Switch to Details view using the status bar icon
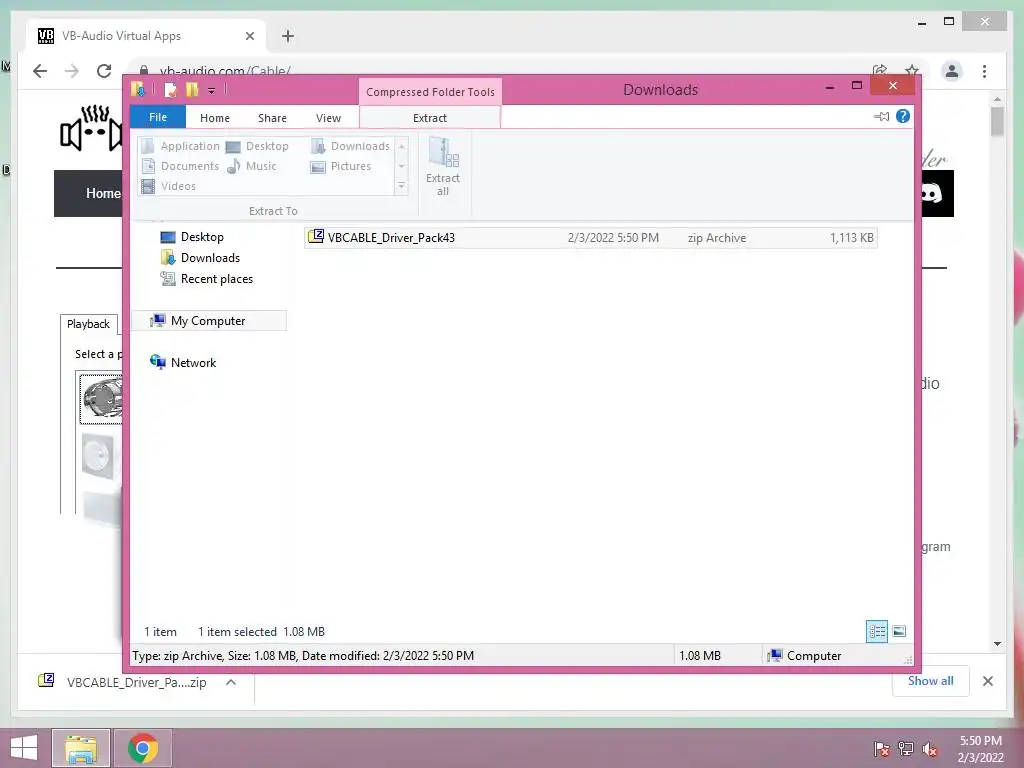1024x768 pixels. click(x=877, y=632)
